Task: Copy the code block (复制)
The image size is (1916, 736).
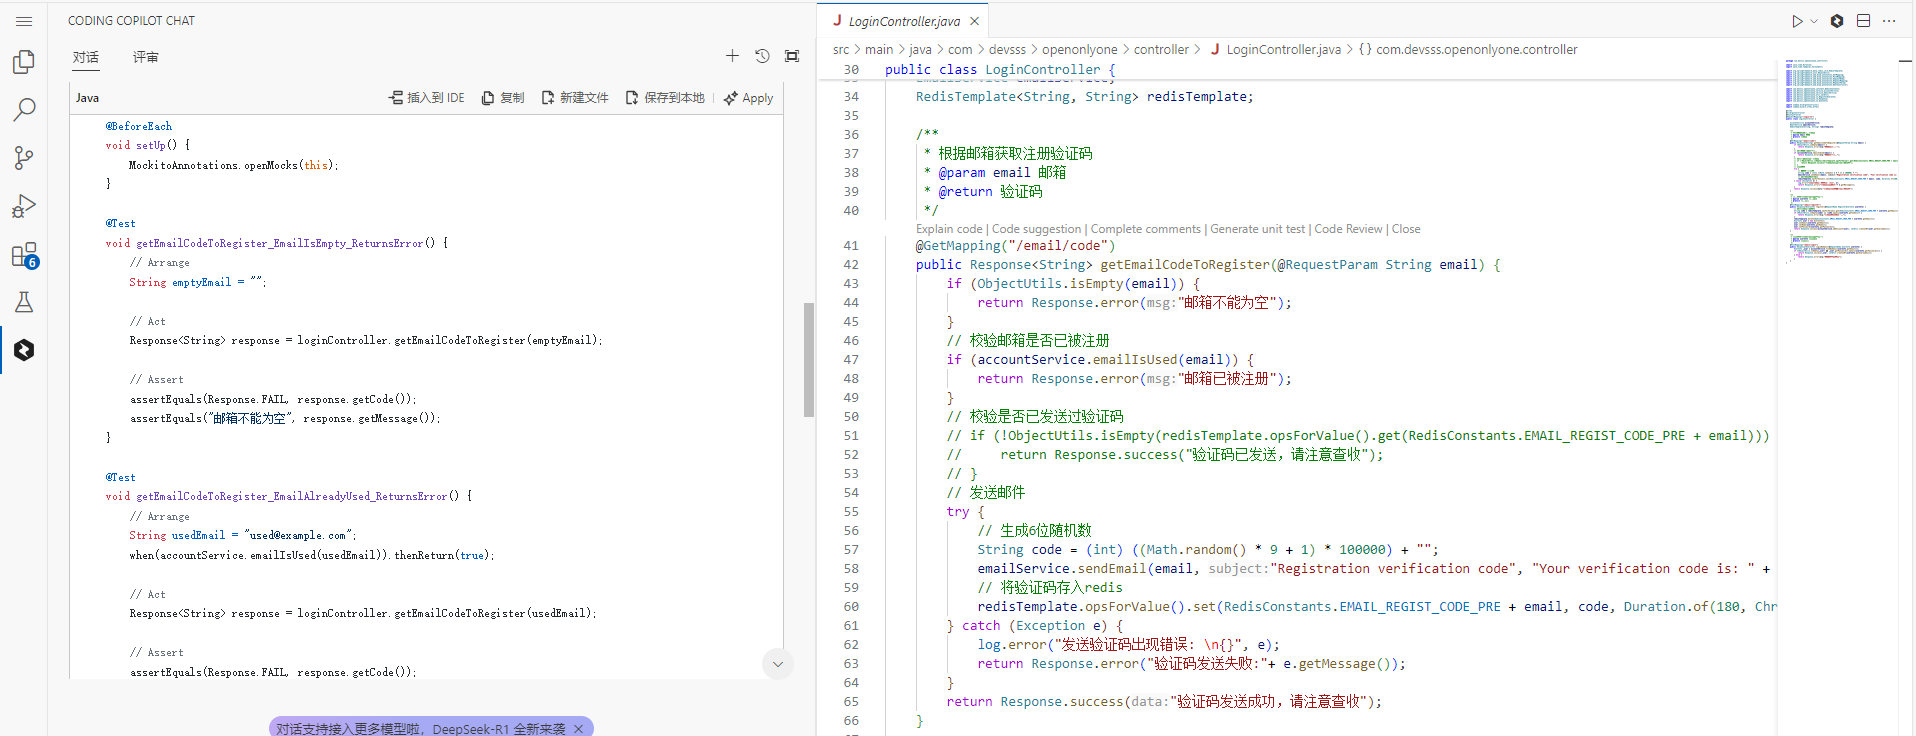Action: tap(503, 98)
